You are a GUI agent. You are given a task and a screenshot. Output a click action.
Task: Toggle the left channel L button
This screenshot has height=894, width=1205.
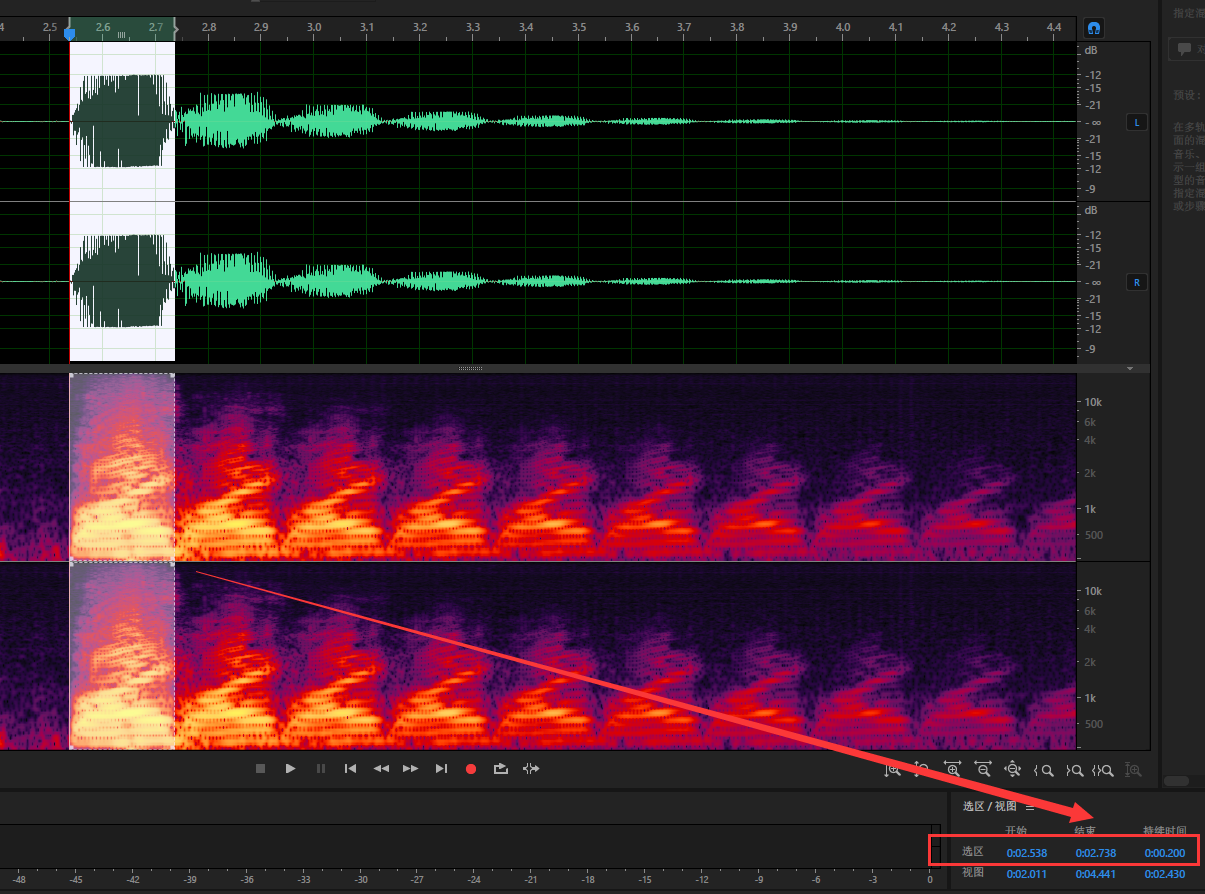(1136, 122)
